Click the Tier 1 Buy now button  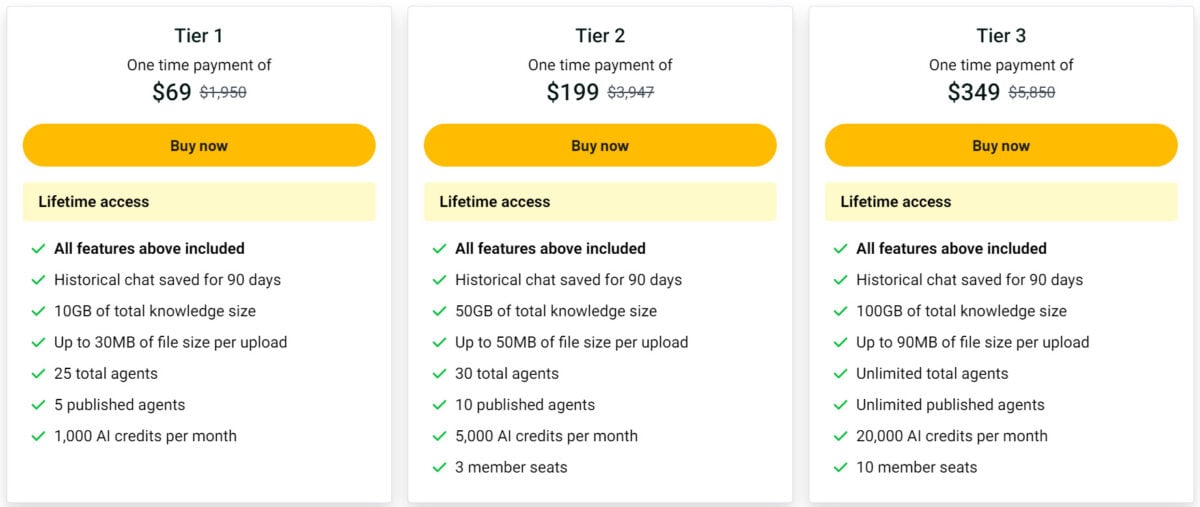(x=199, y=145)
